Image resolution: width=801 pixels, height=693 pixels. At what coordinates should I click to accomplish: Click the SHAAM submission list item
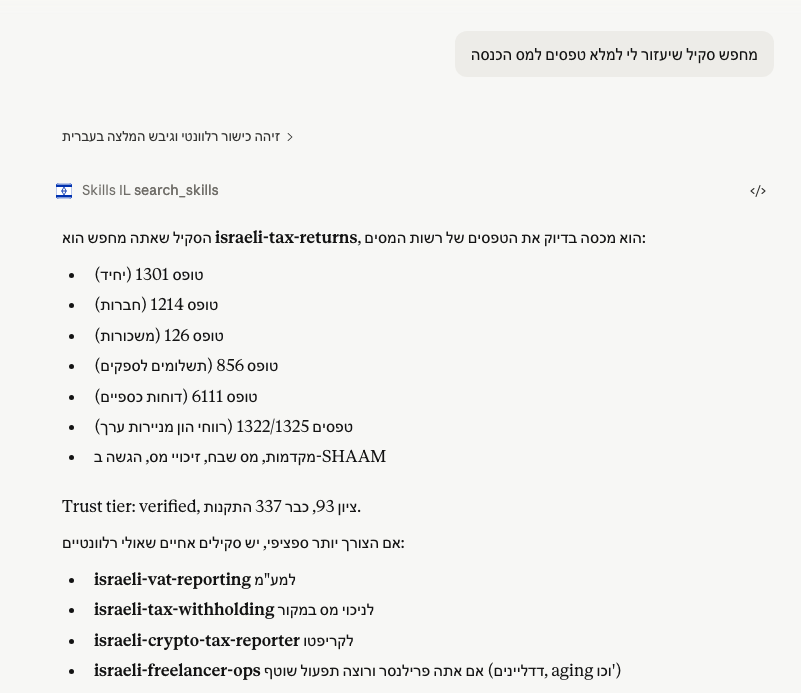240,457
